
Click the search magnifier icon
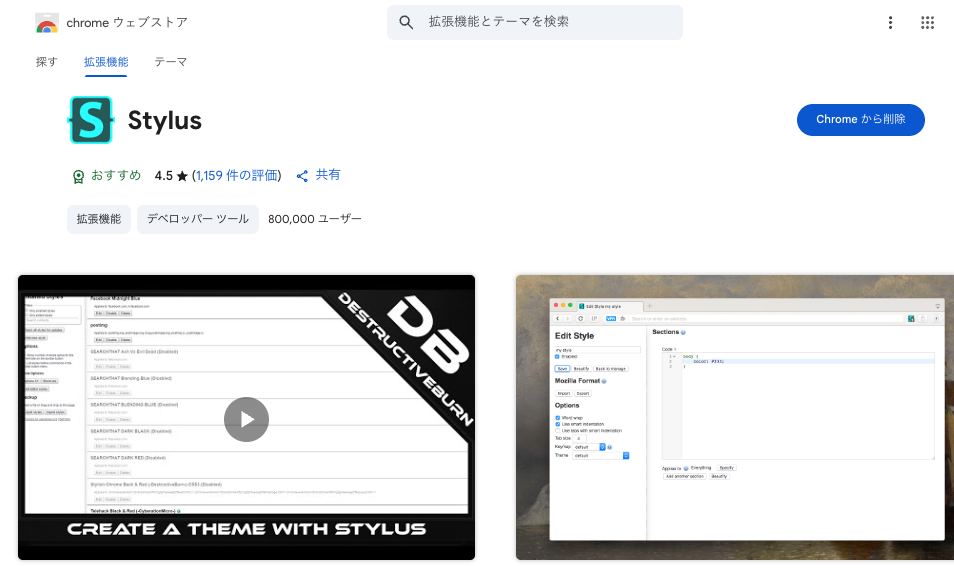pyautogui.click(x=406, y=22)
